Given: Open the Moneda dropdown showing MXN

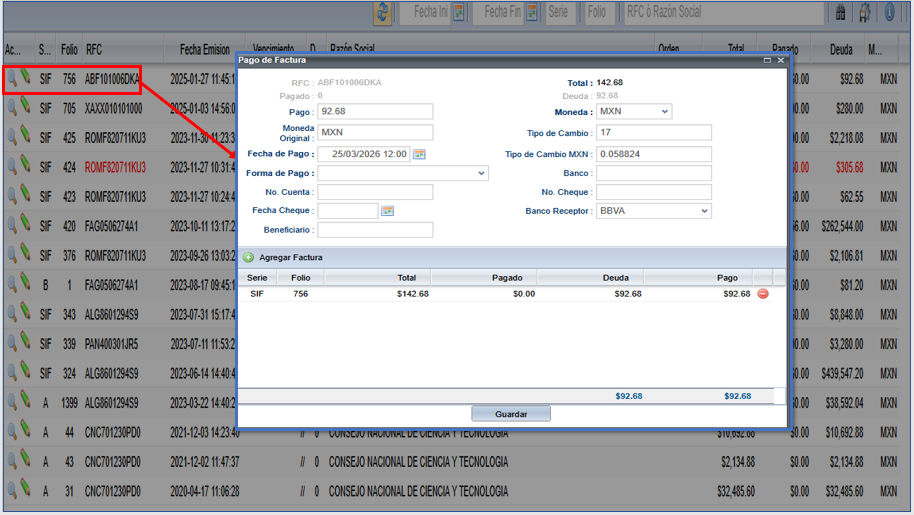Looking at the screenshot, I should 634,111.
